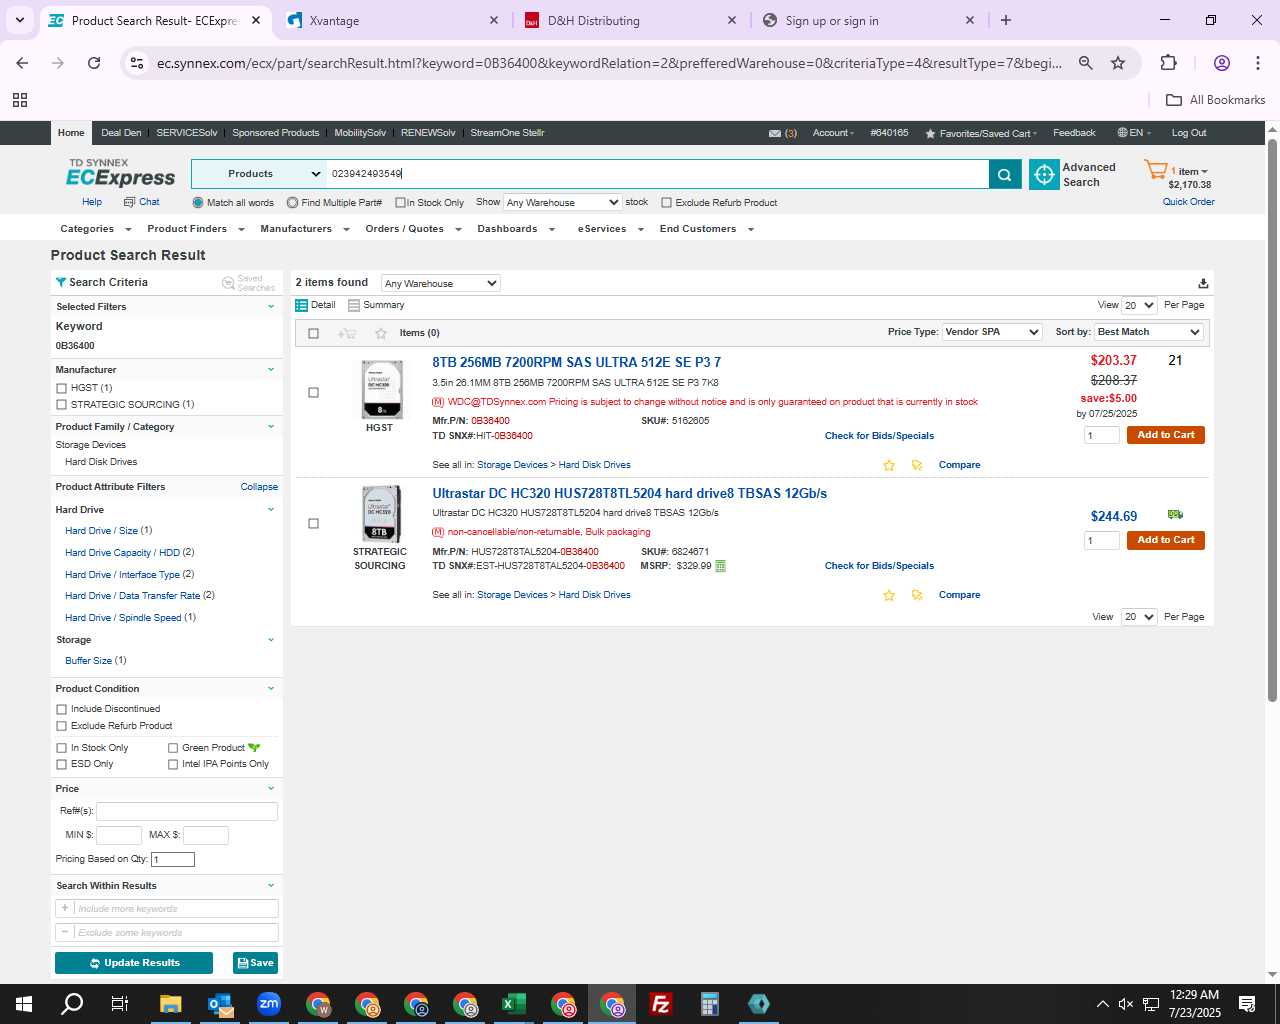This screenshot has height=1024, width=1280.
Task: Open Check for Bids/Specials for HGST item
Action: pos(879,436)
